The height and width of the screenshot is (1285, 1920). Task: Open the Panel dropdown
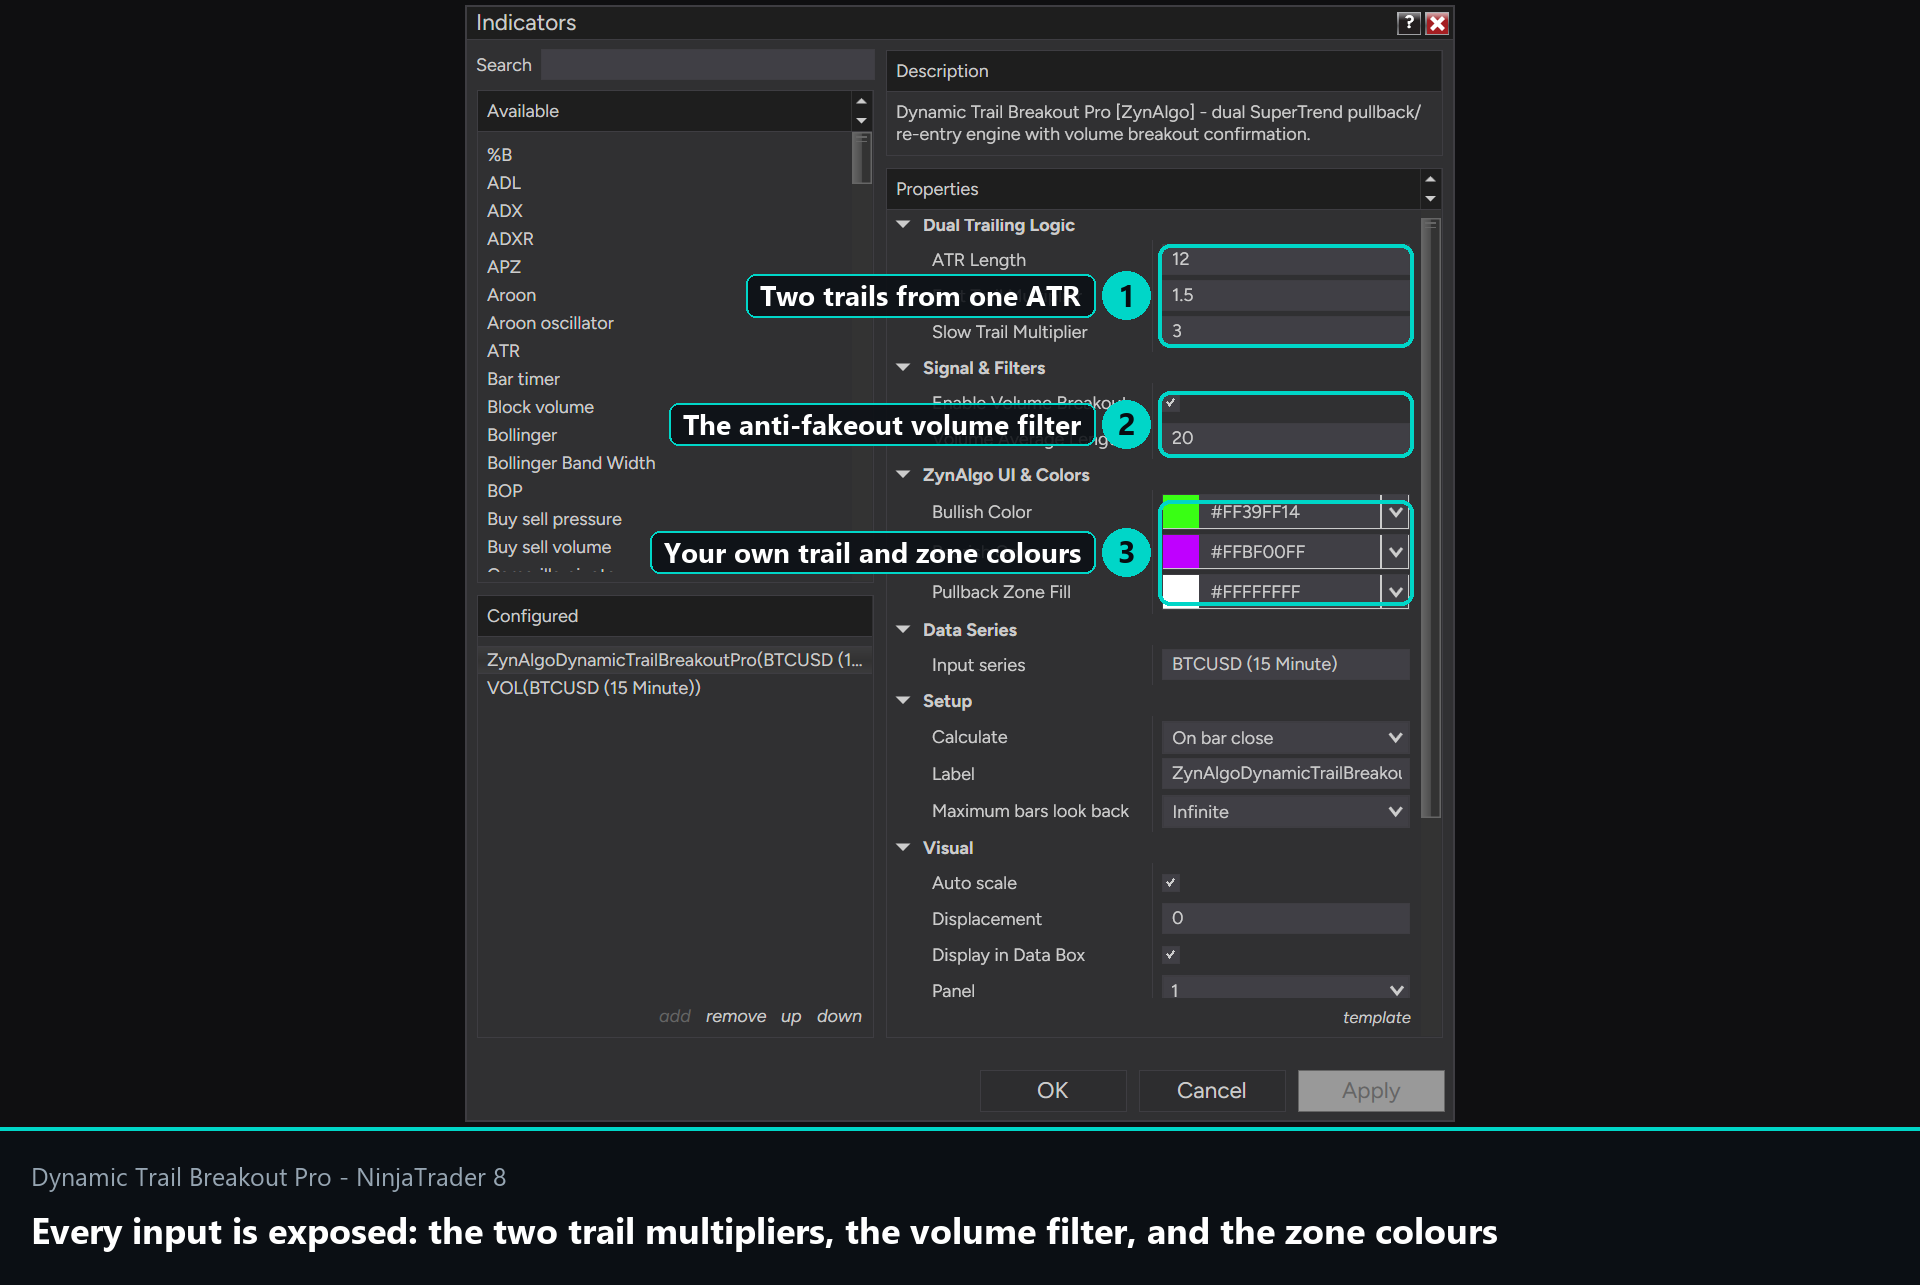(1286, 989)
